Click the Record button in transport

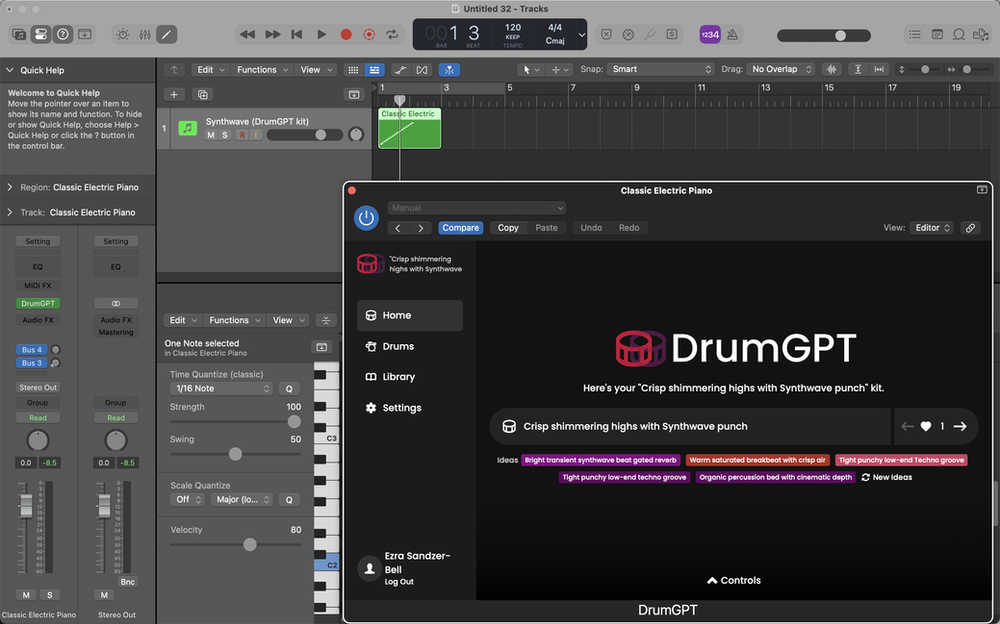coord(346,34)
